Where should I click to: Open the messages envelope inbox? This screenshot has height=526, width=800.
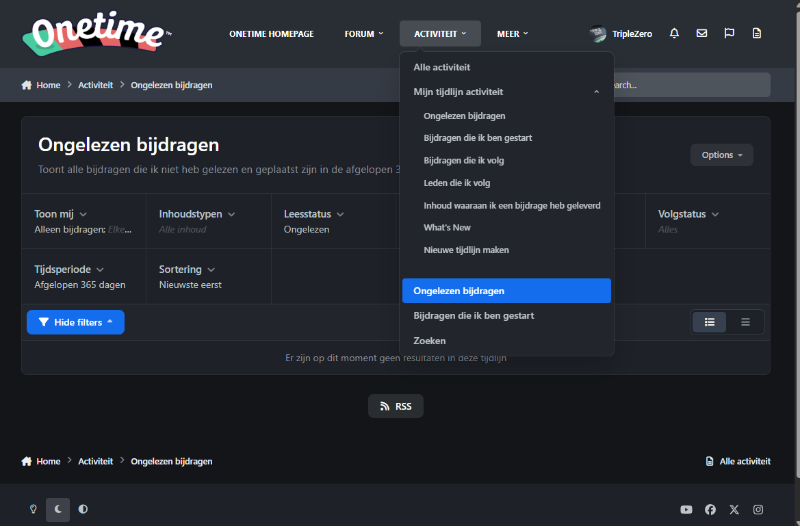click(x=702, y=34)
